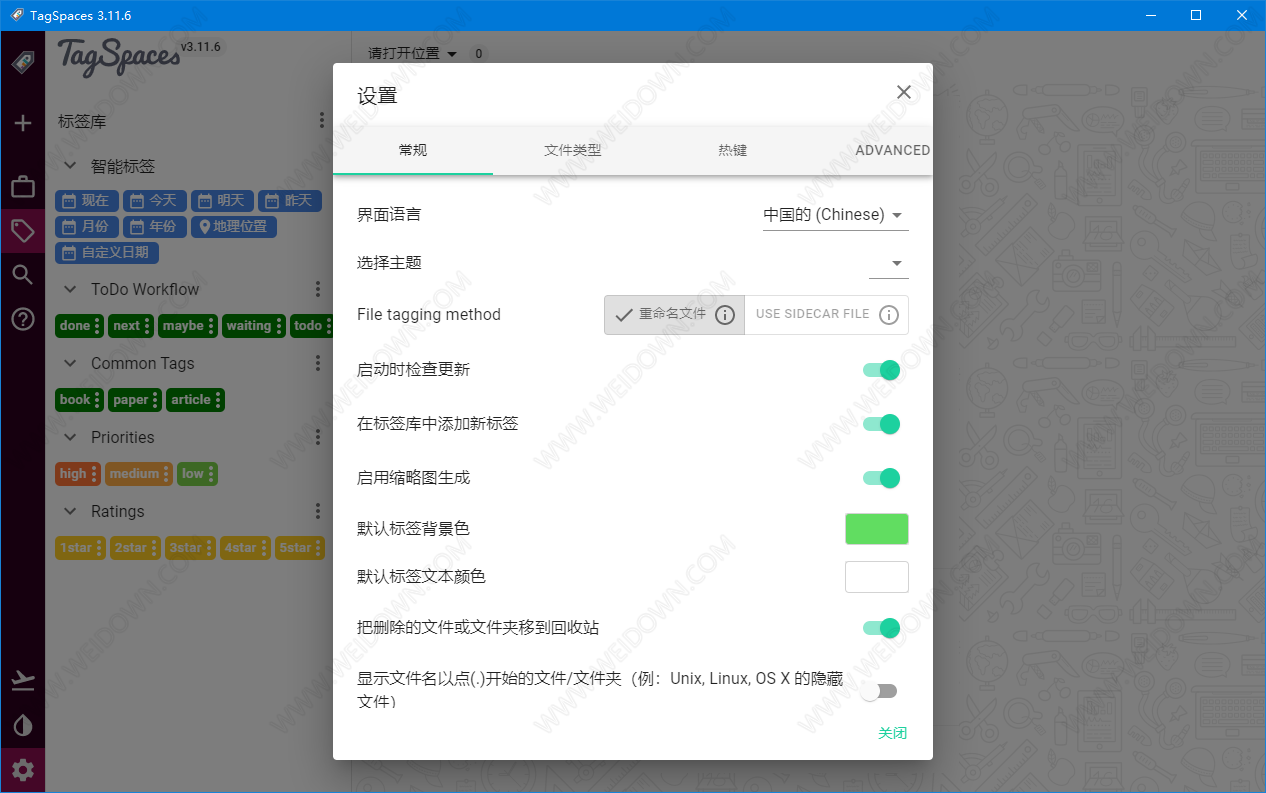
Task: Open the help question mark icon
Action: click(22, 319)
